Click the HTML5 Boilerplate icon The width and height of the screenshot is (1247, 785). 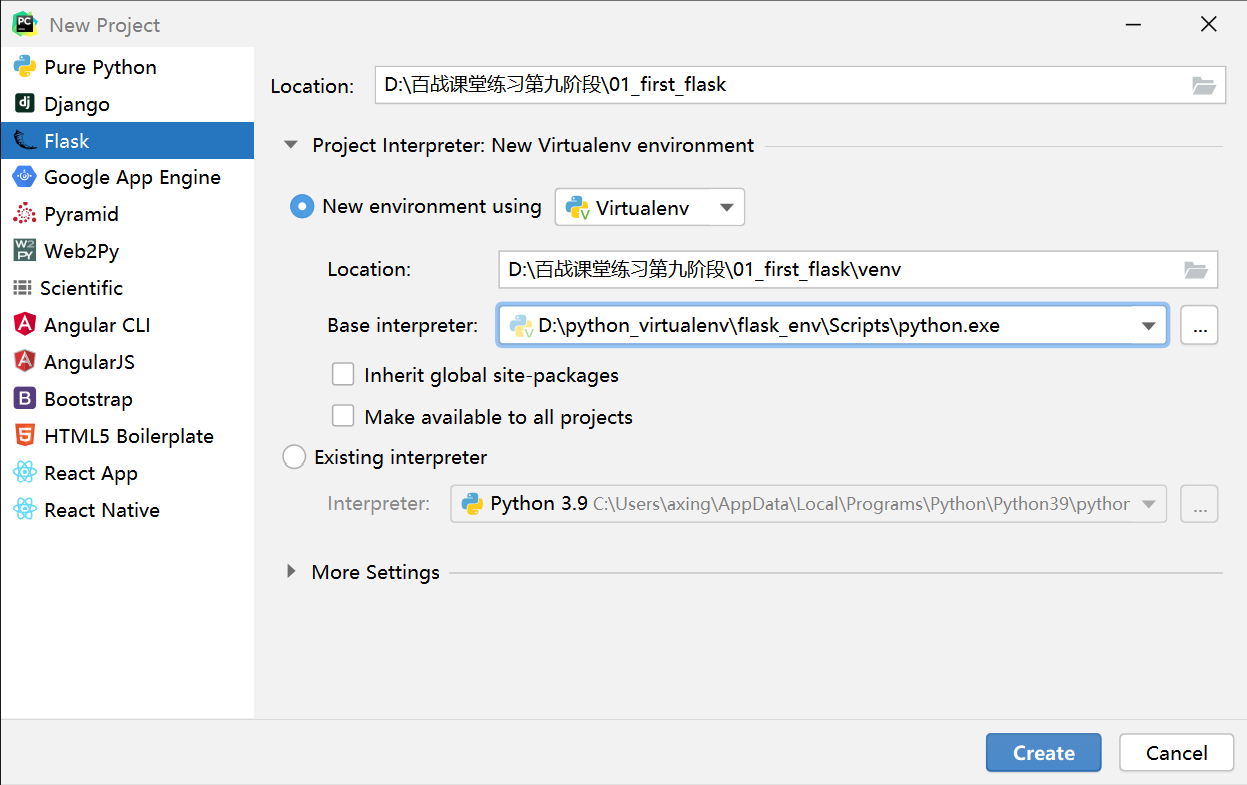25,436
